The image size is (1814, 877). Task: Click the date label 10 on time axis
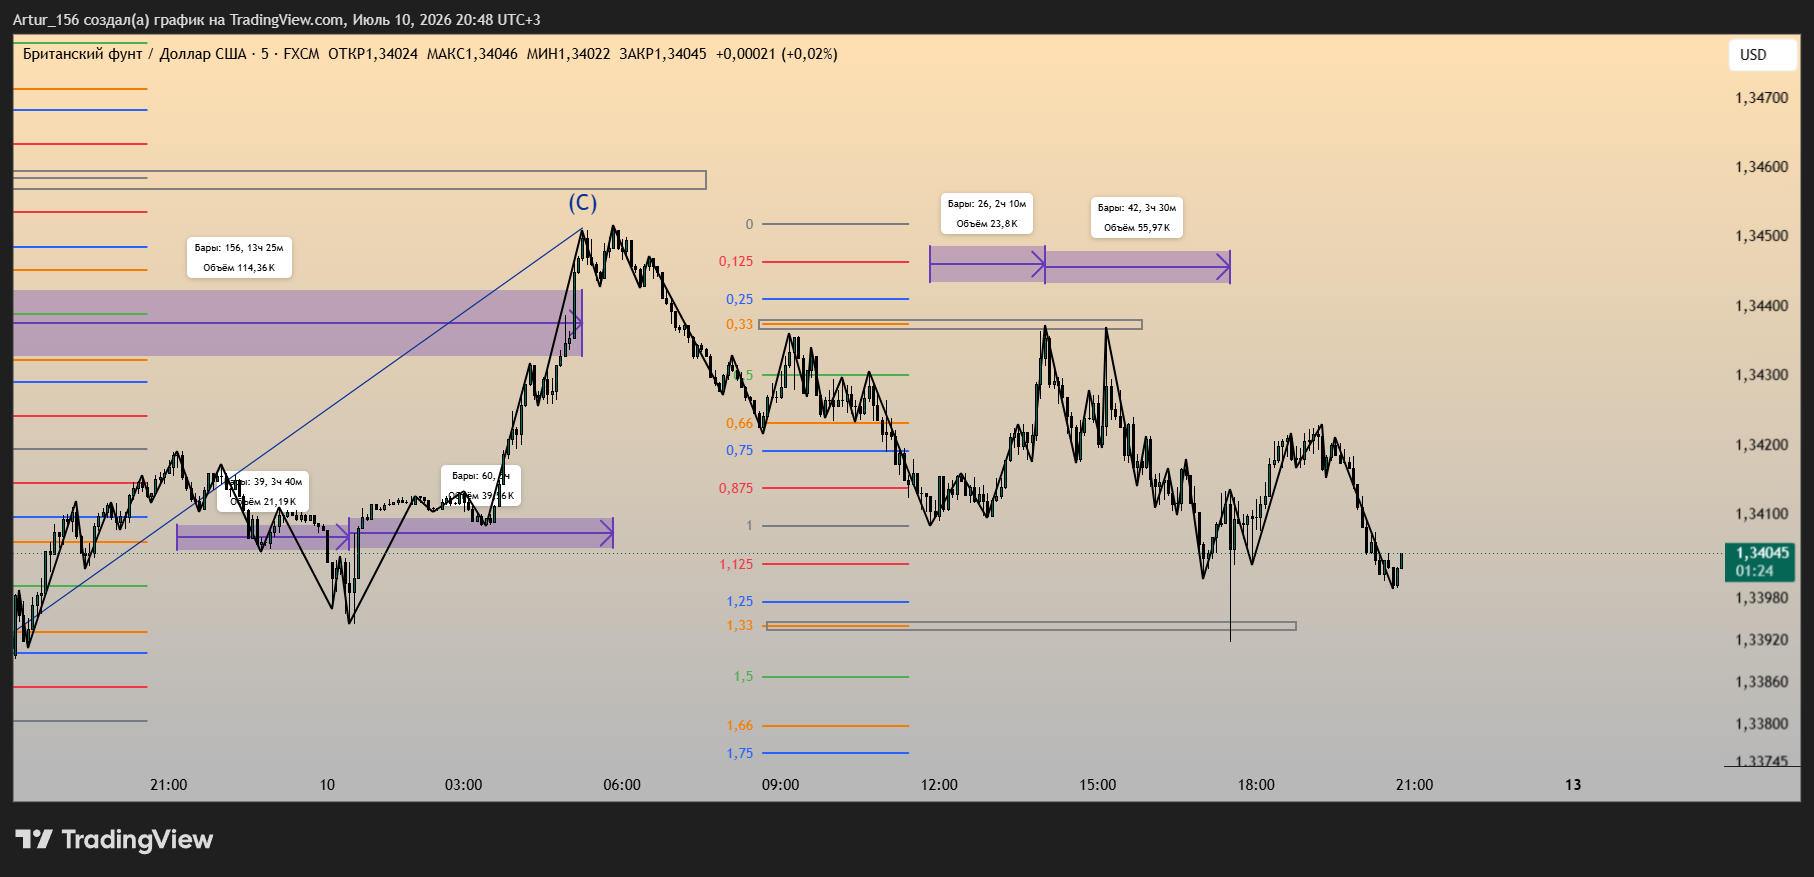click(327, 785)
